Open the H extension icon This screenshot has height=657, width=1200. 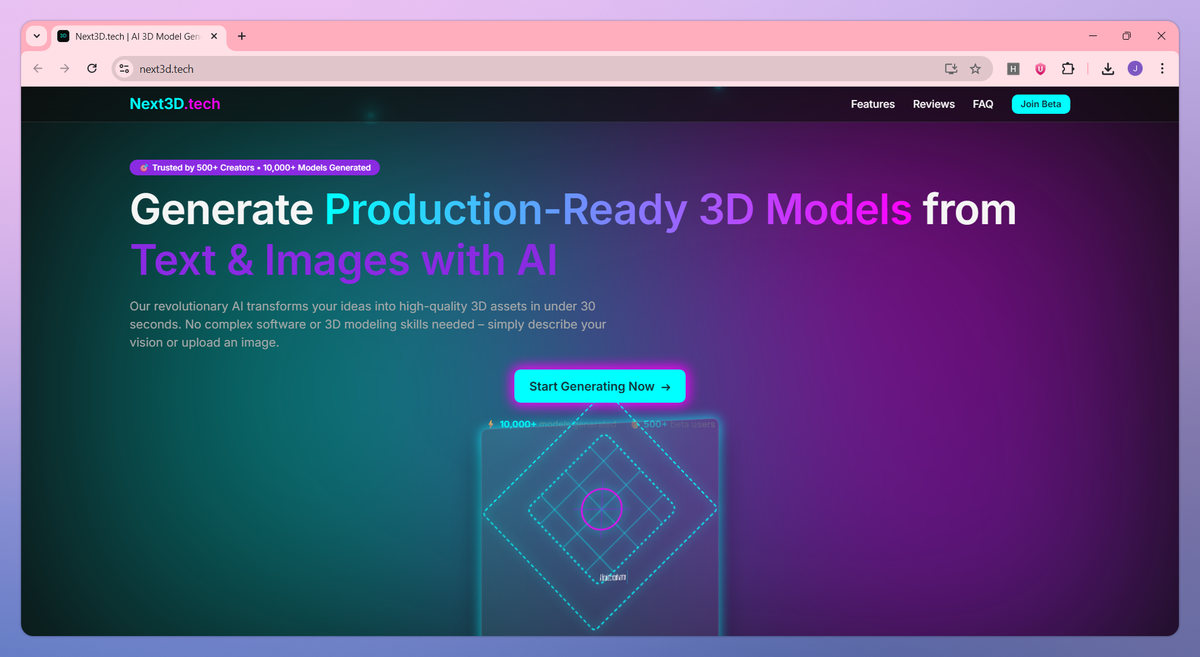coord(1013,69)
